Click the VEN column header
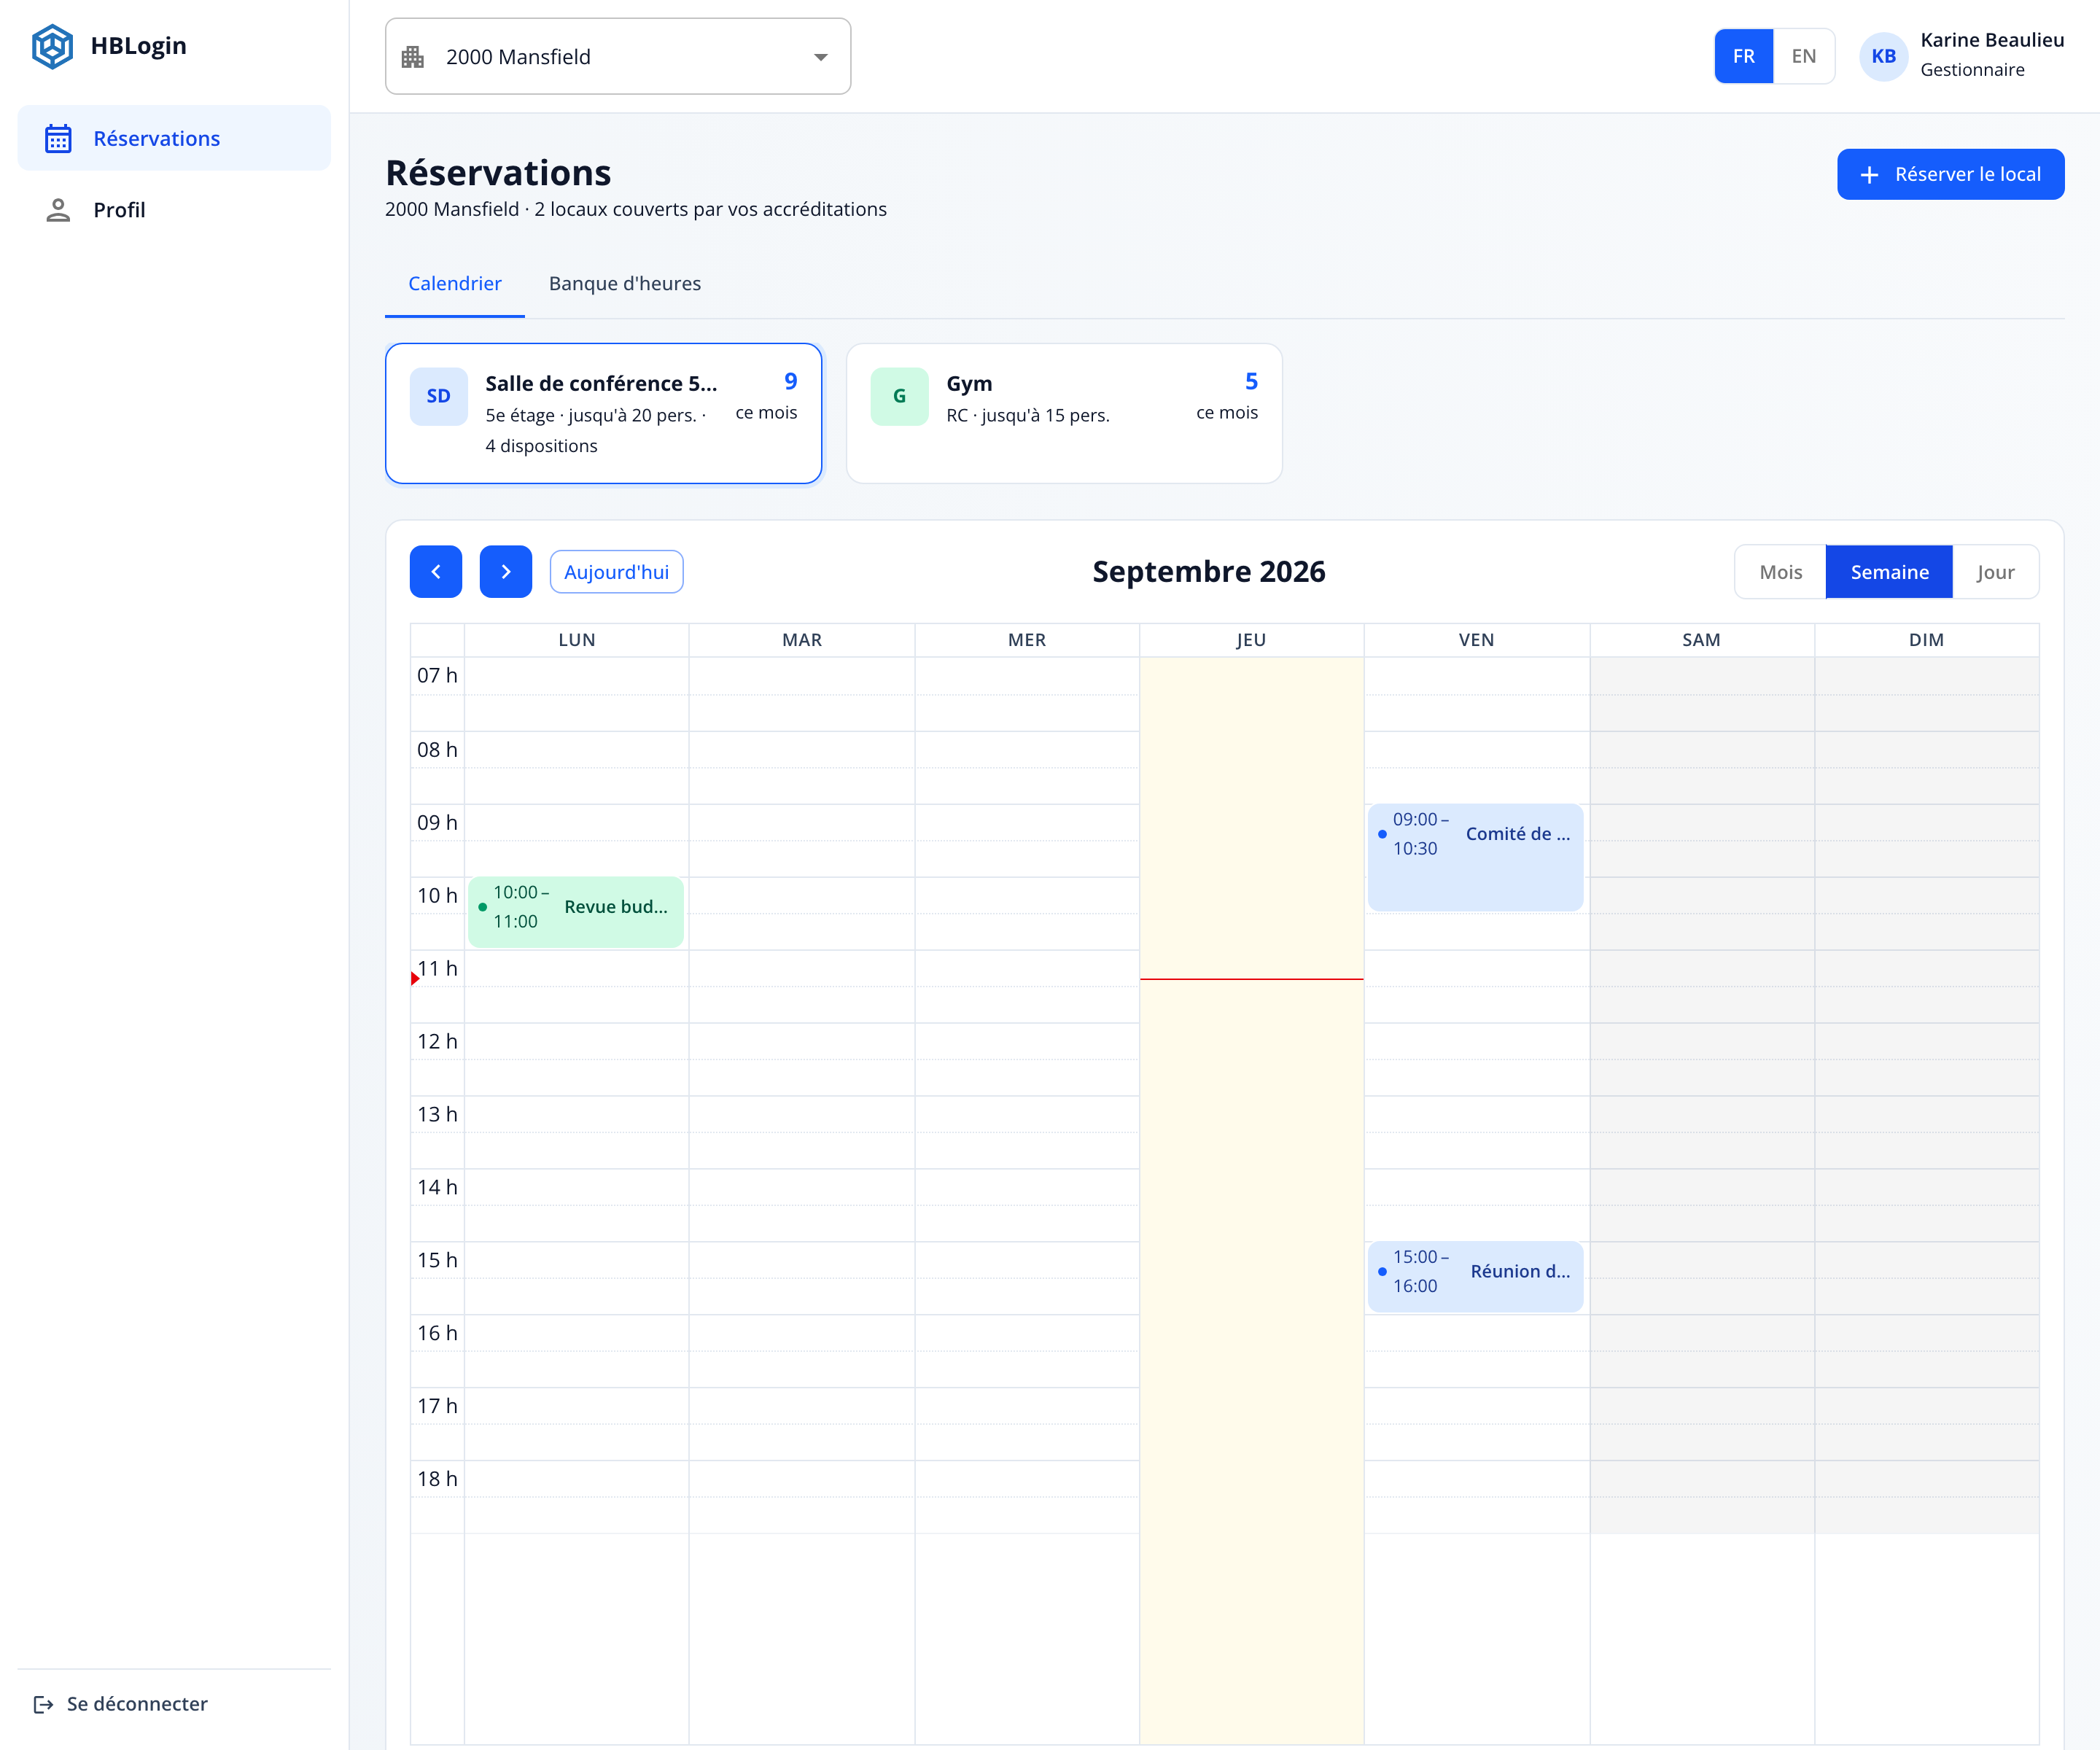 click(x=1476, y=640)
